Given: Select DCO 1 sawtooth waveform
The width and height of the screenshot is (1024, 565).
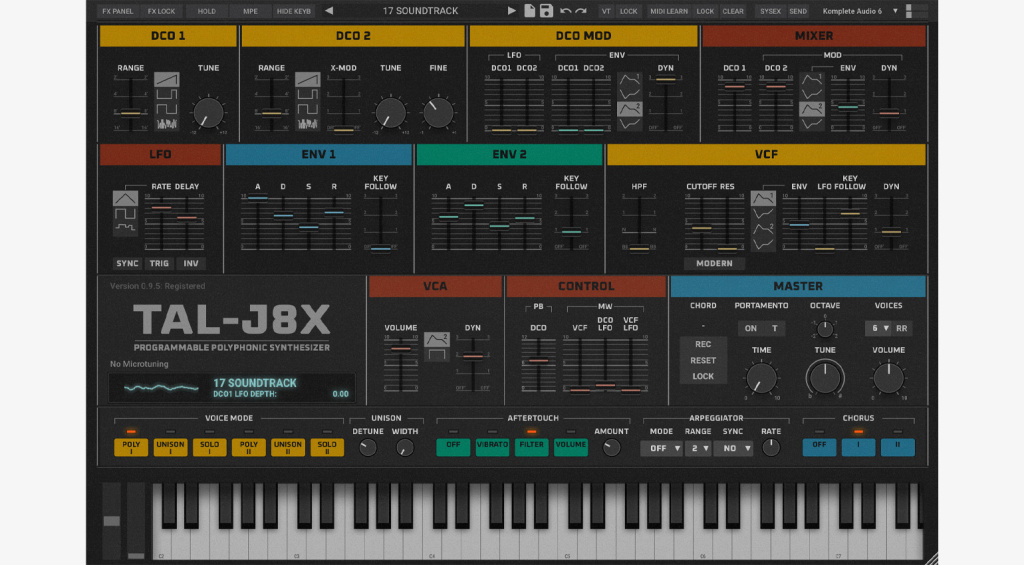Looking at the screenshot, I should click(167, 80).
